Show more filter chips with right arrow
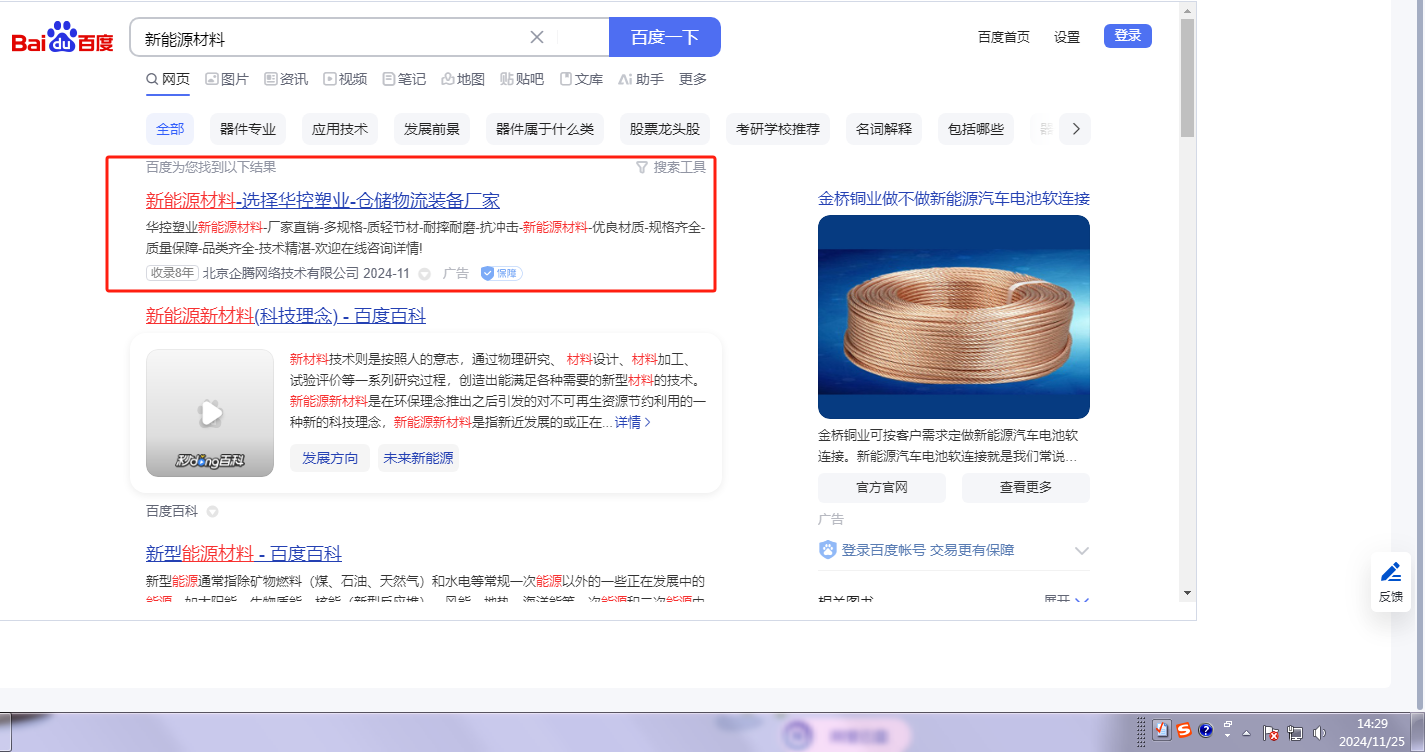Image resolution: width=1425 pixels, height=752 pixels. click(x=1075, y=129)
